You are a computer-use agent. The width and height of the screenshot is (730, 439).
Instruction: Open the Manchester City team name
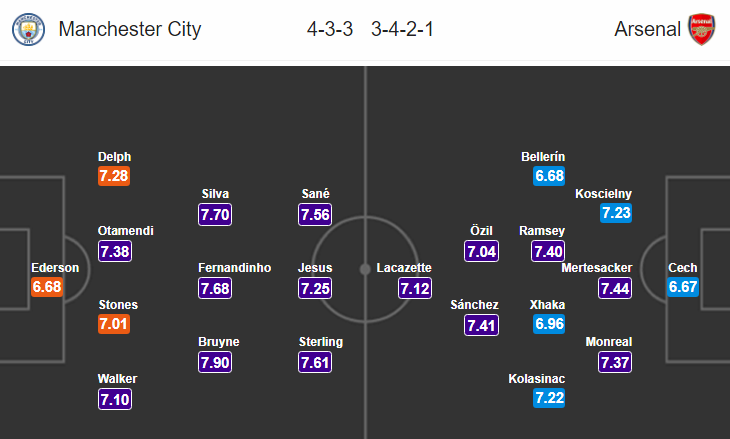(x=130, y=29)
